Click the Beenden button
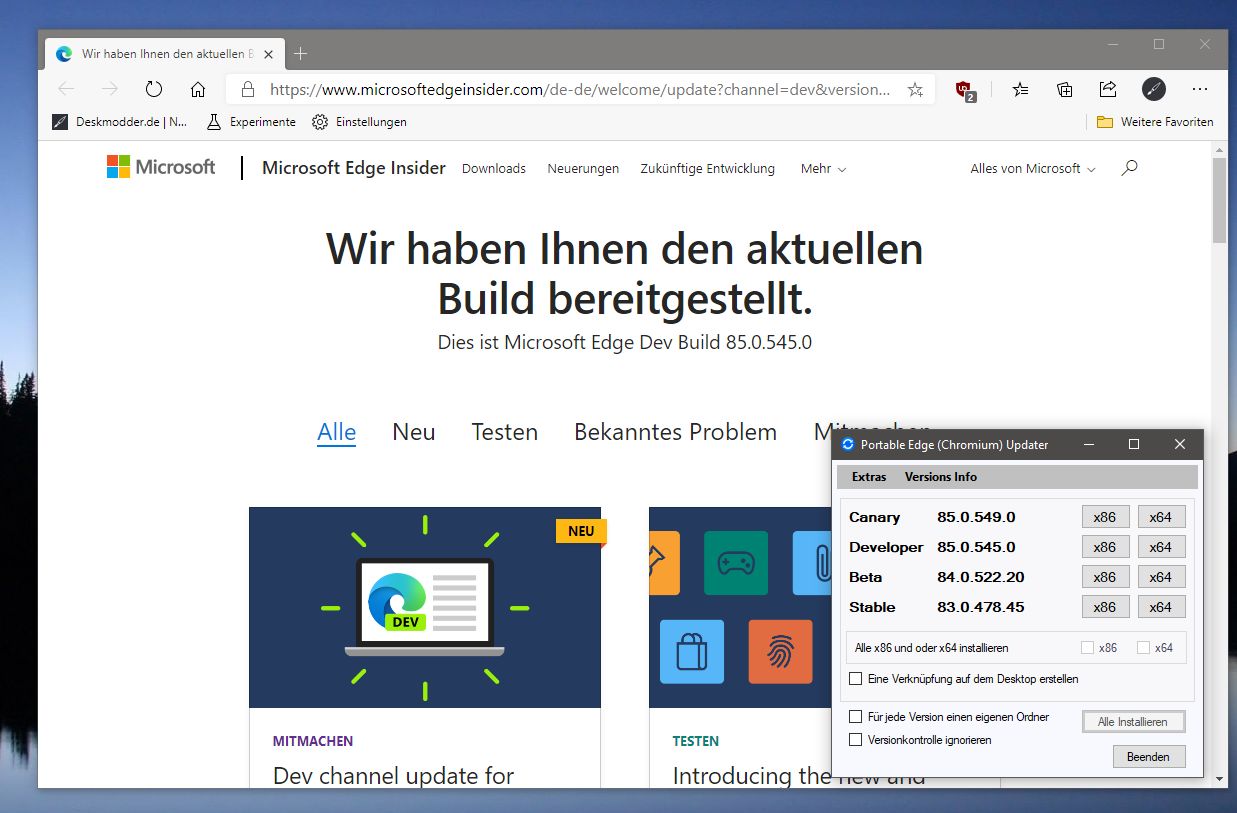 [1149, 757]
